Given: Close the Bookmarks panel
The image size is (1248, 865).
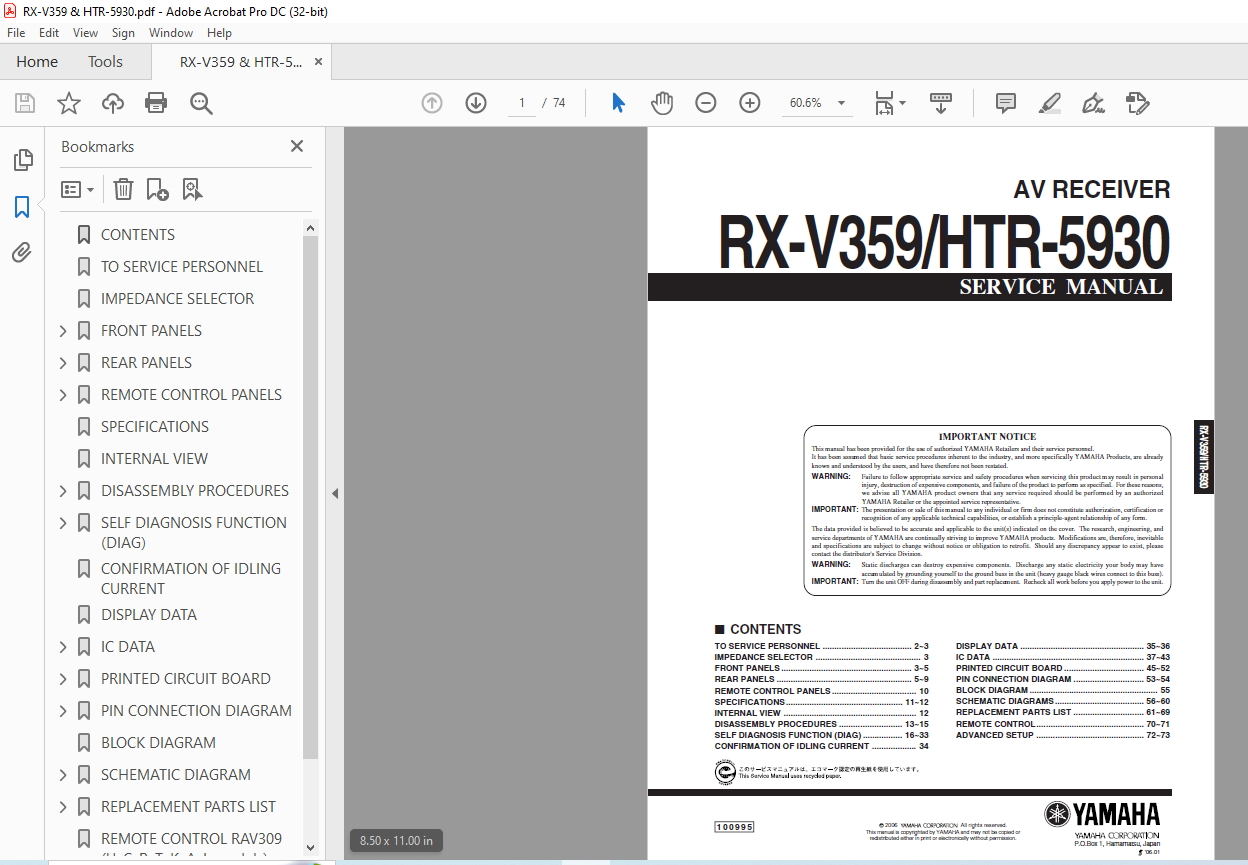Looking at the screenshot, I should click(297, 146).
